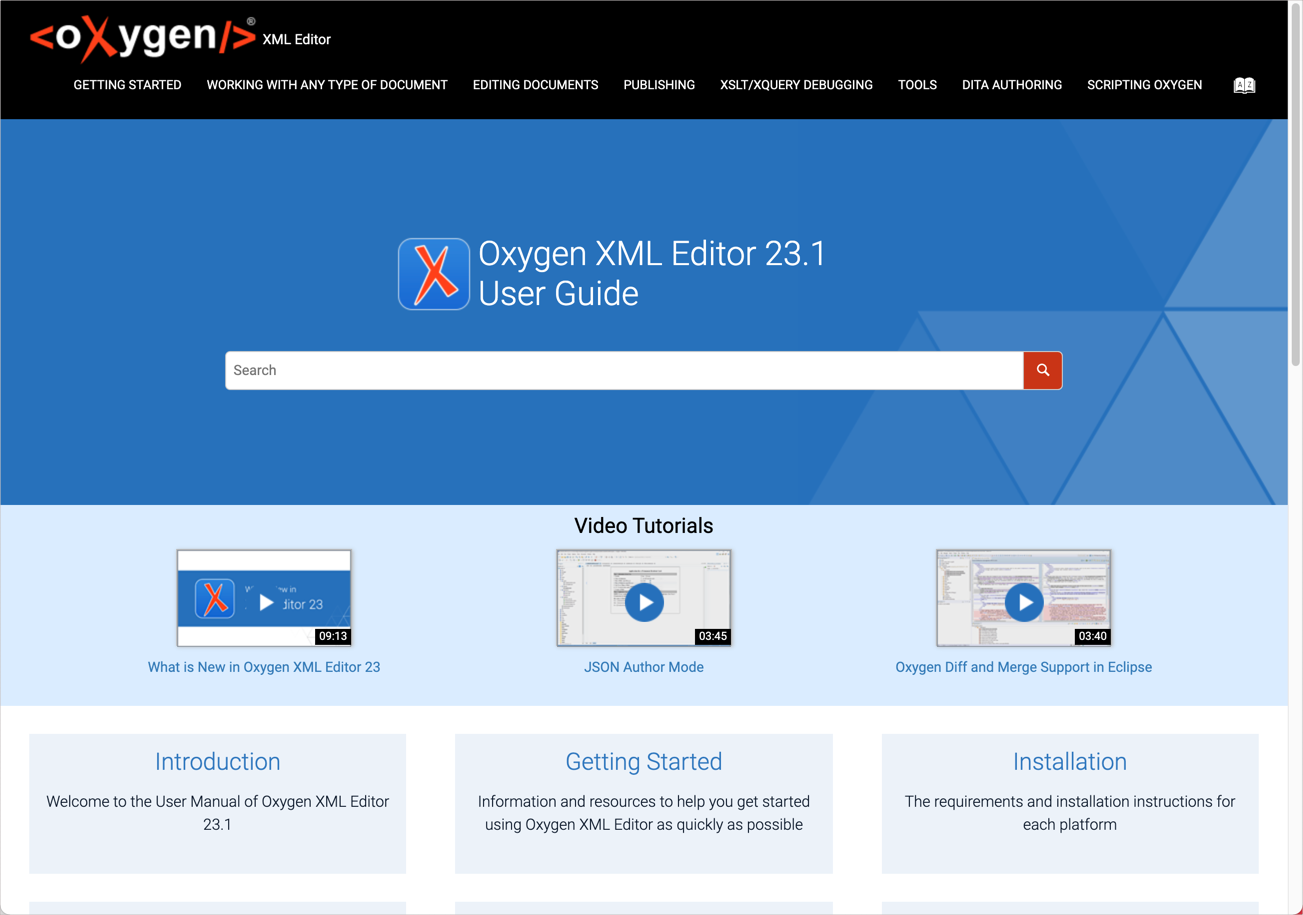The height and width of the screenshot is (915, 1303).
Task: Open the Scripting Oxygen menu
Action: 1144,85
